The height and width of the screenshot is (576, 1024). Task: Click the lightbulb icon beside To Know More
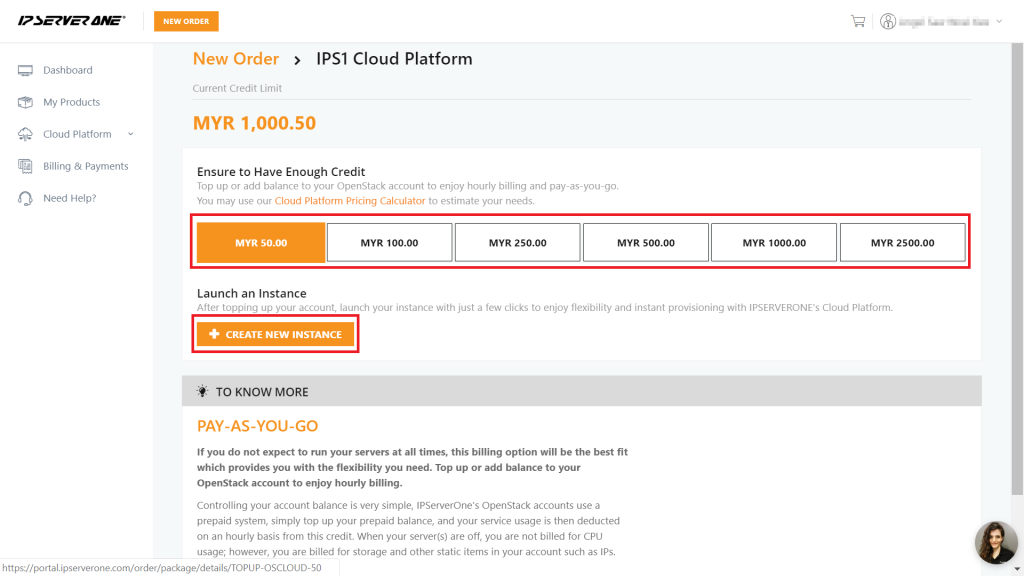pyautogui.click(x=202, y=391)
